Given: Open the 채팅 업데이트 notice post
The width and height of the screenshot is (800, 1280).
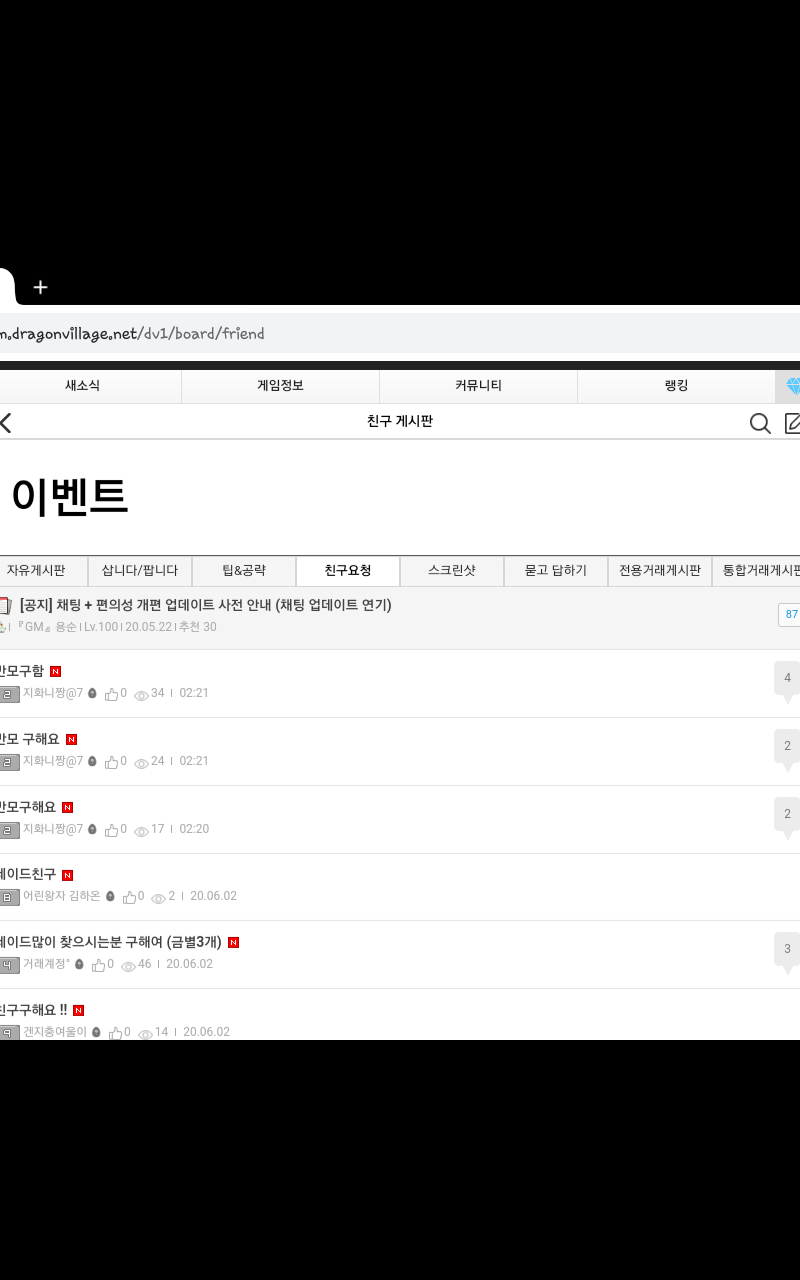Looking at the screenshot, I should pos(205,605).
